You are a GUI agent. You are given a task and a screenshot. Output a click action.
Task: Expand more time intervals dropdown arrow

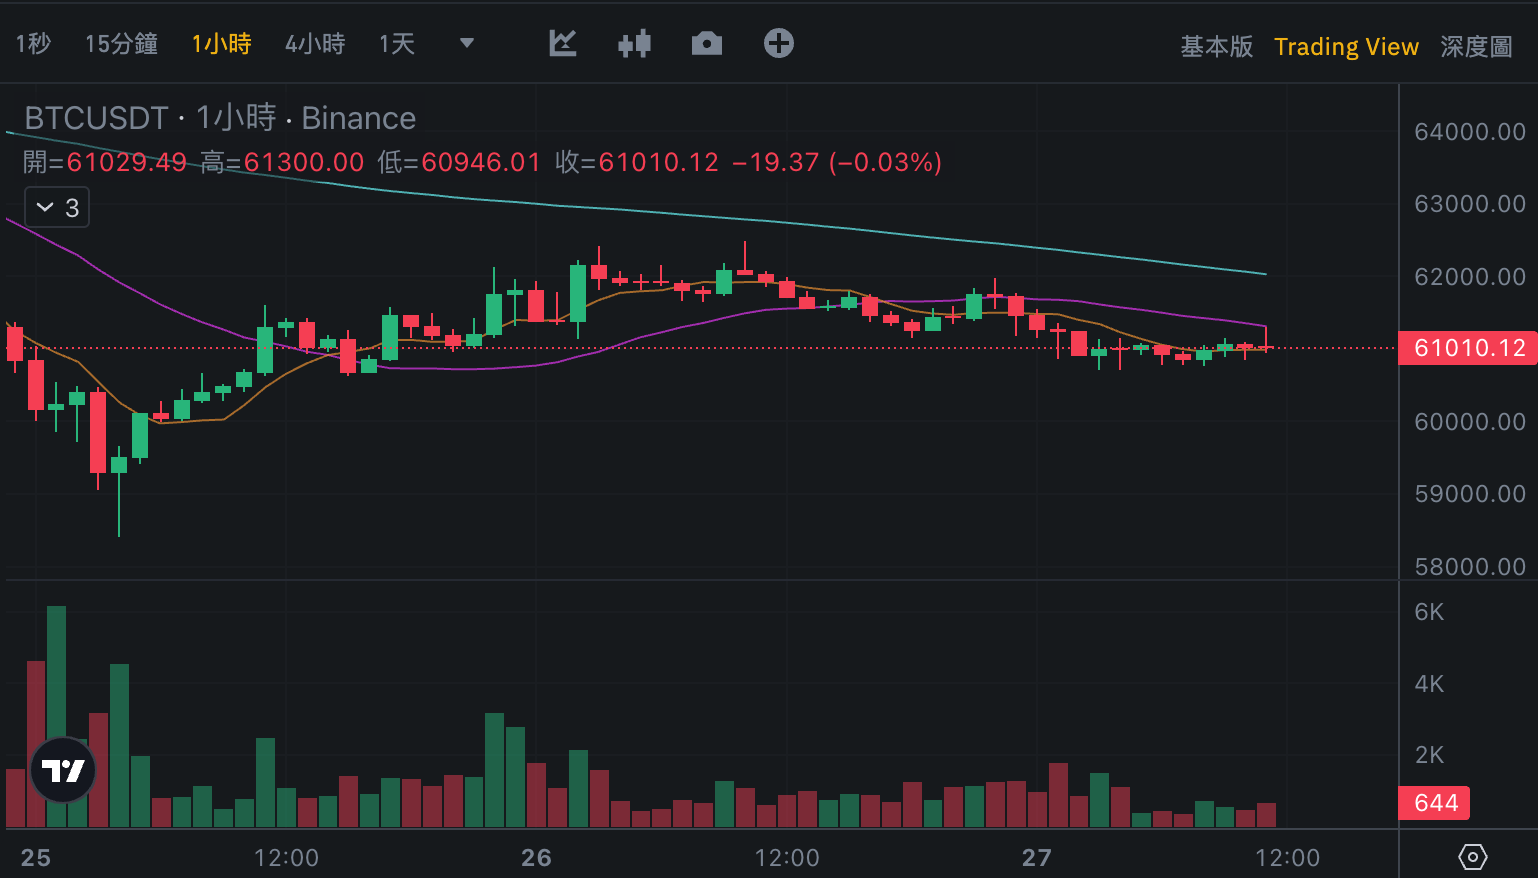466,43
